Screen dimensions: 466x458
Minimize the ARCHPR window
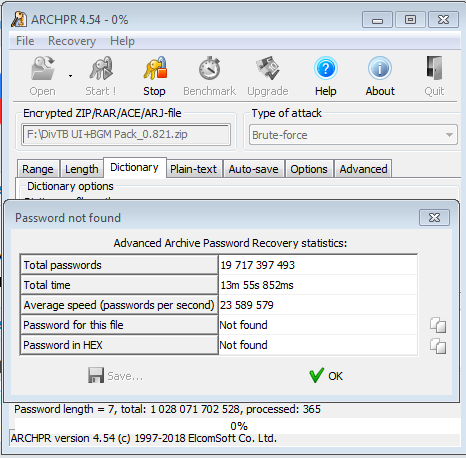tap(377, 20)
